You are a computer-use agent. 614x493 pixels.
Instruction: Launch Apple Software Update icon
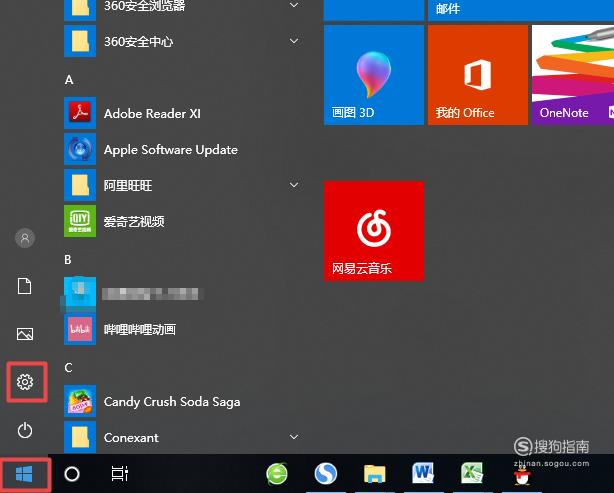[80, 149]
